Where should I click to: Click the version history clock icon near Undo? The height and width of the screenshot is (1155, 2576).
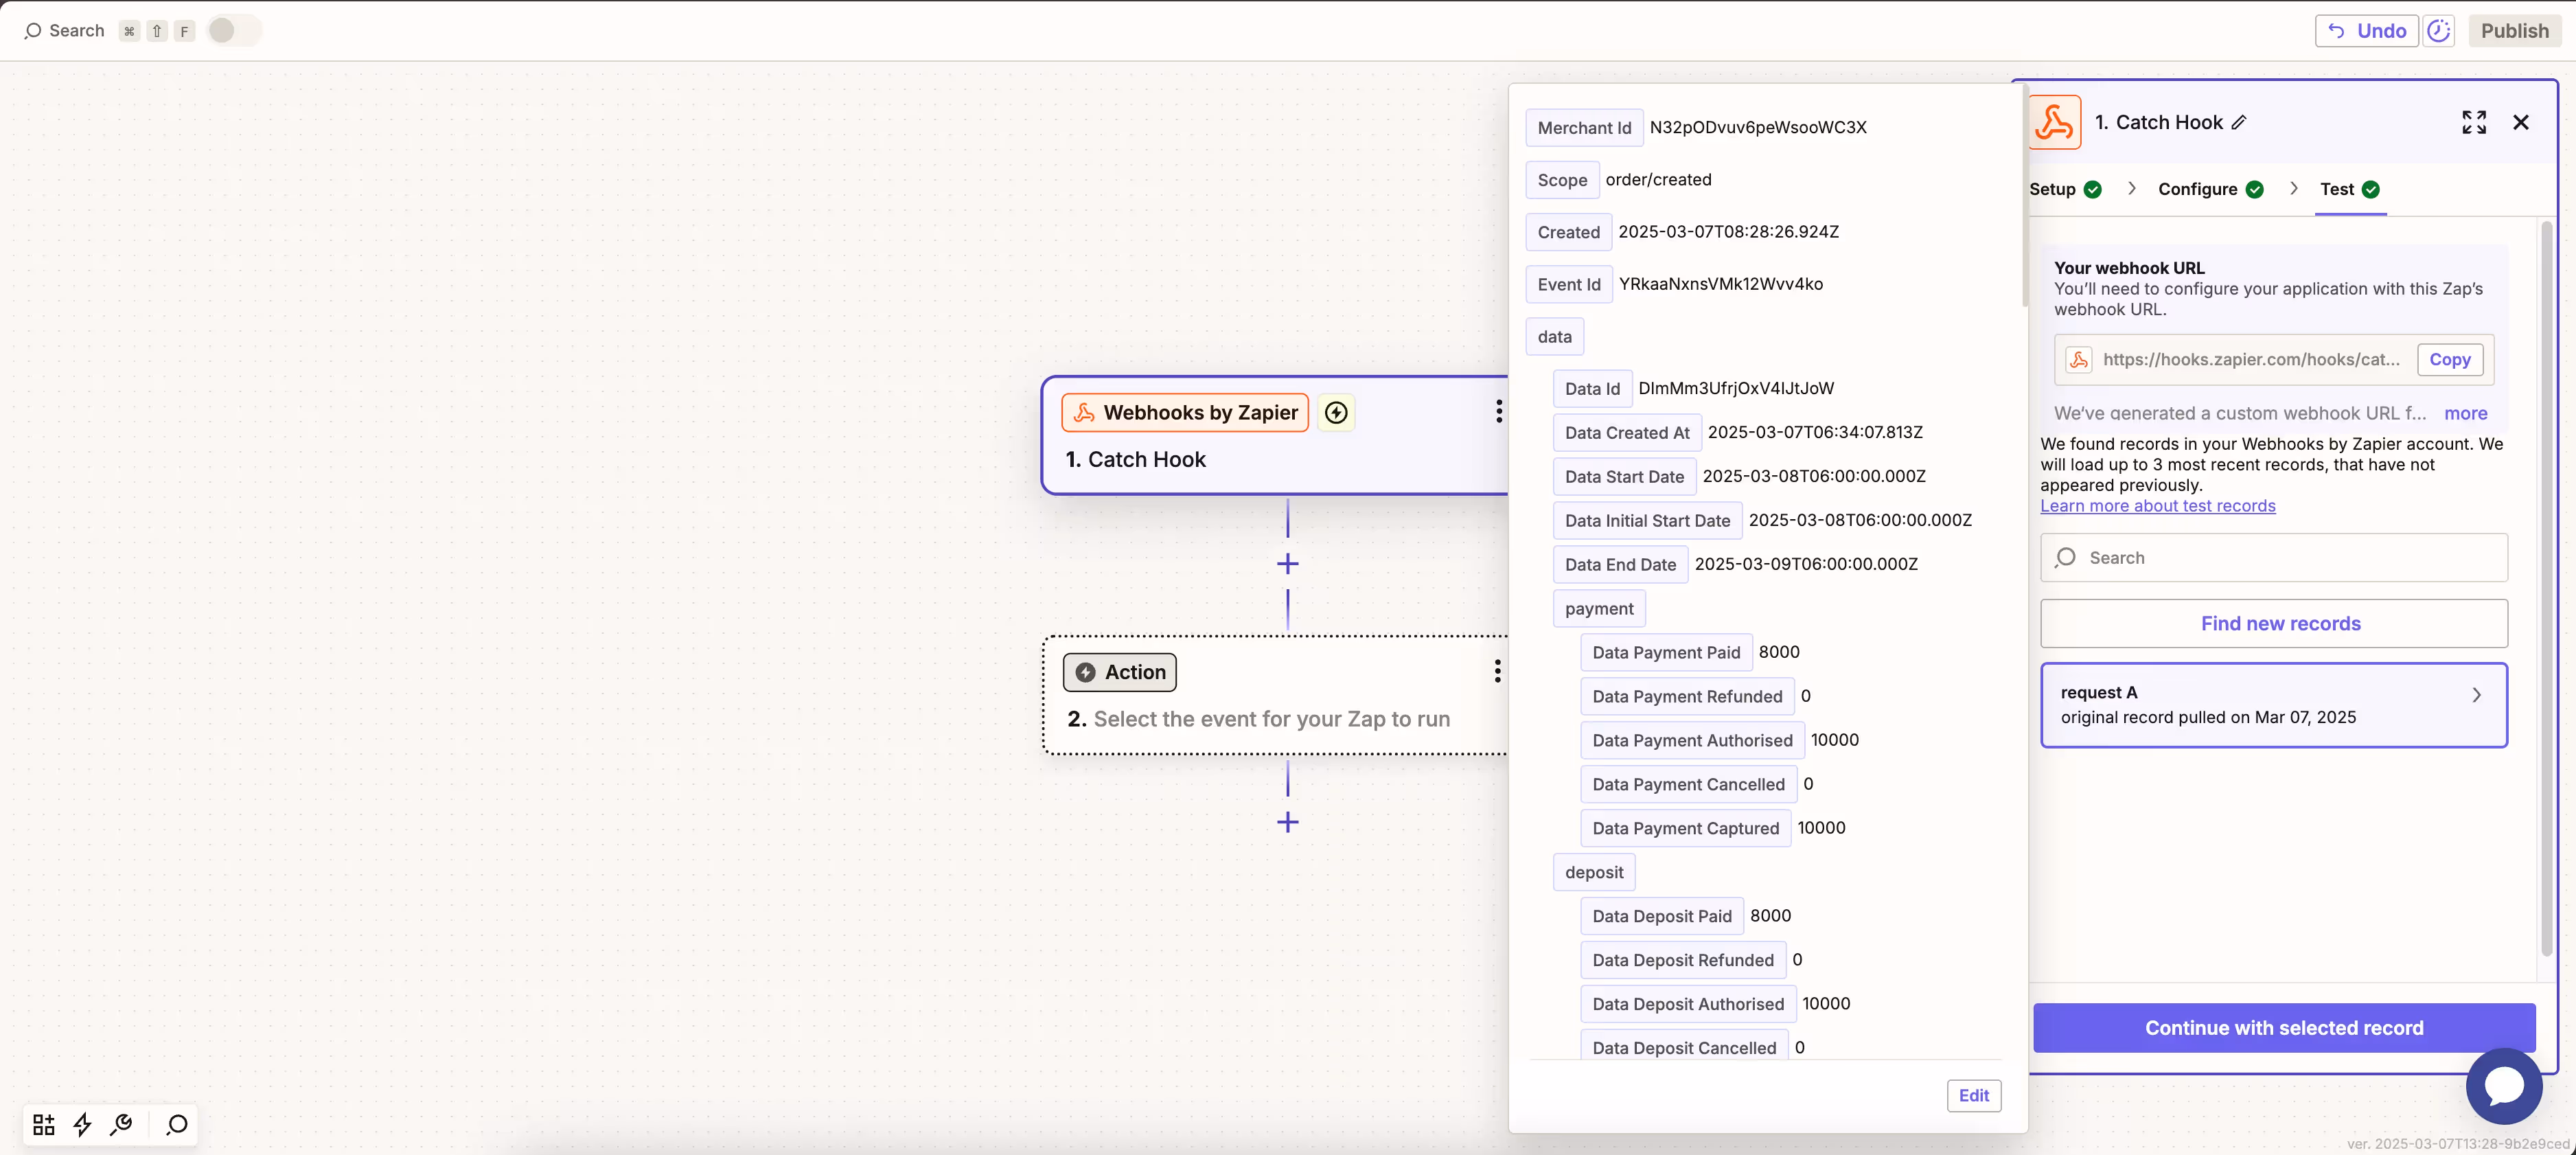point(2438,31)
